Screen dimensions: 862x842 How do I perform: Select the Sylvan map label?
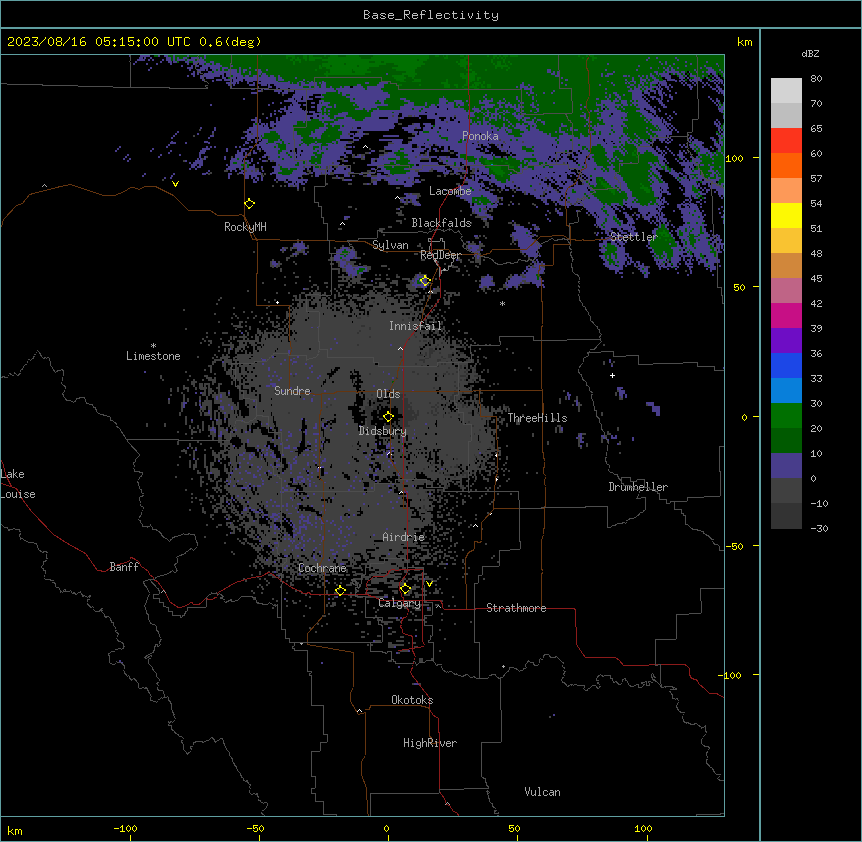390,245
